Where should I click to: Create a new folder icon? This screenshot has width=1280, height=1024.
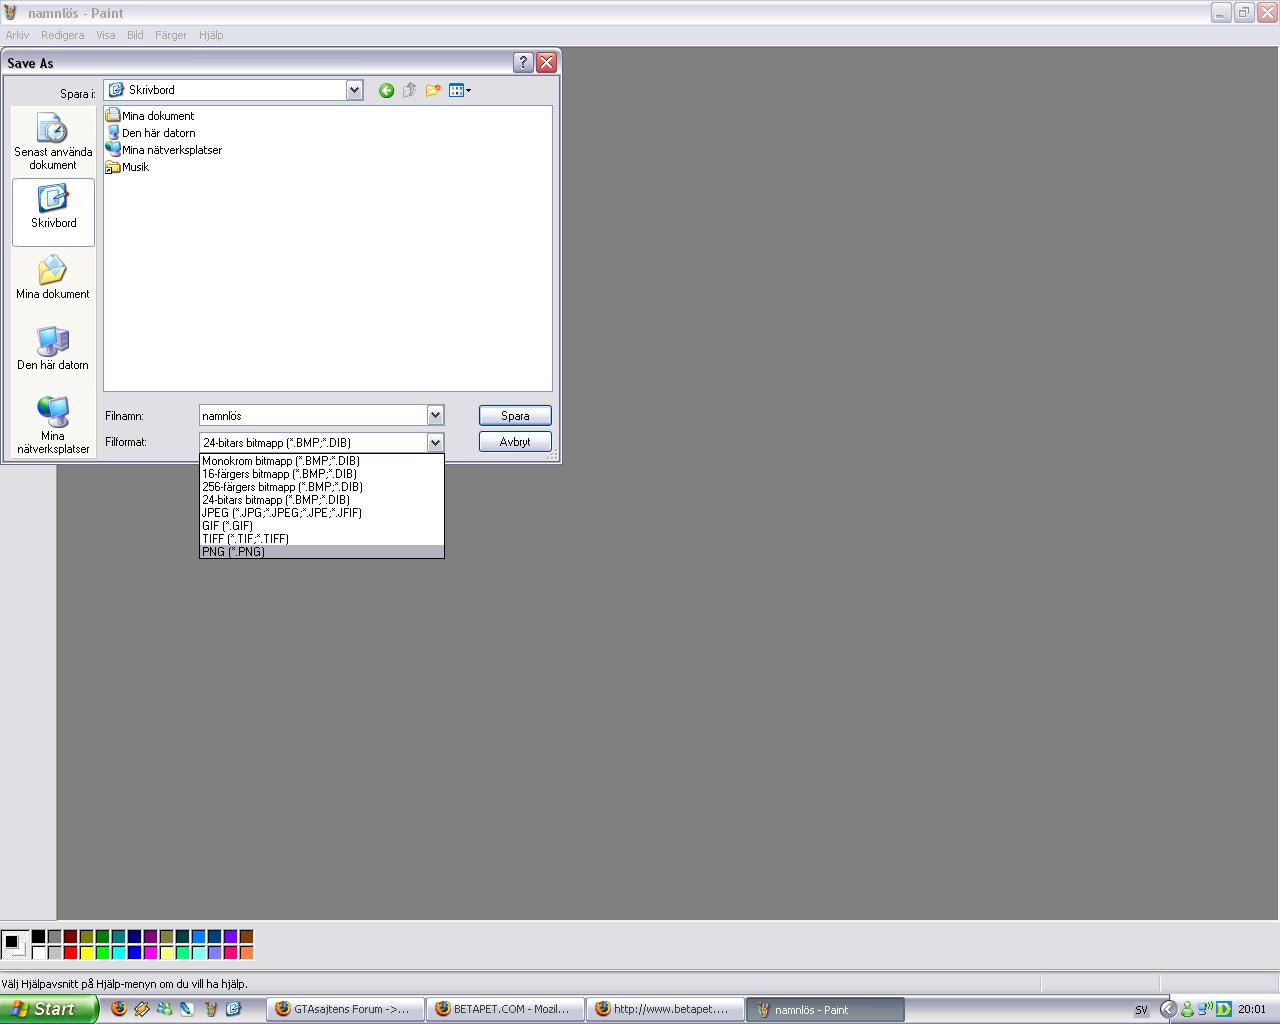pos(433,90)
